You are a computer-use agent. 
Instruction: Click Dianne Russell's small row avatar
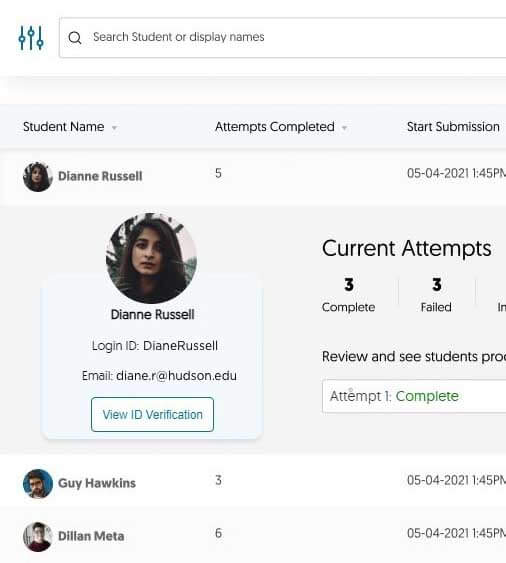click(38, 177)
